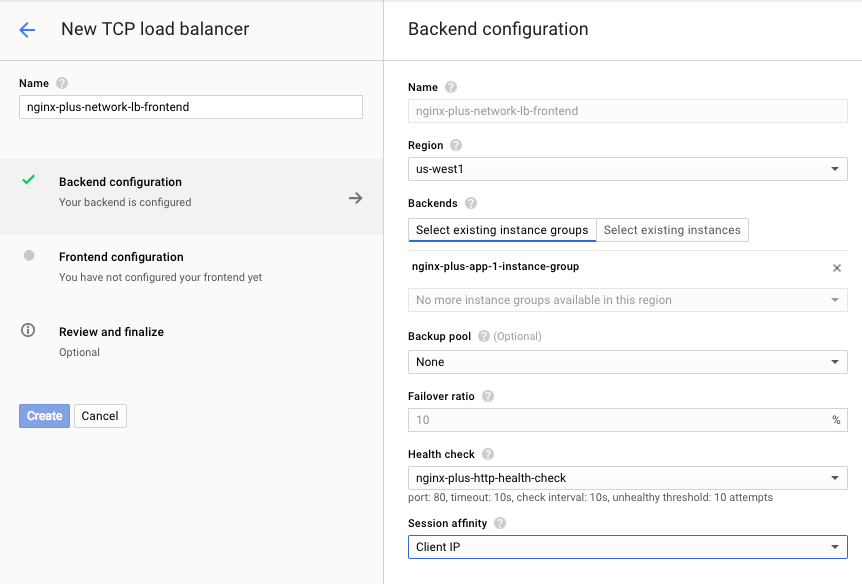Click the arrow next to Backend configuration
The height and width of the screenshot is (584, 862).
355,198
